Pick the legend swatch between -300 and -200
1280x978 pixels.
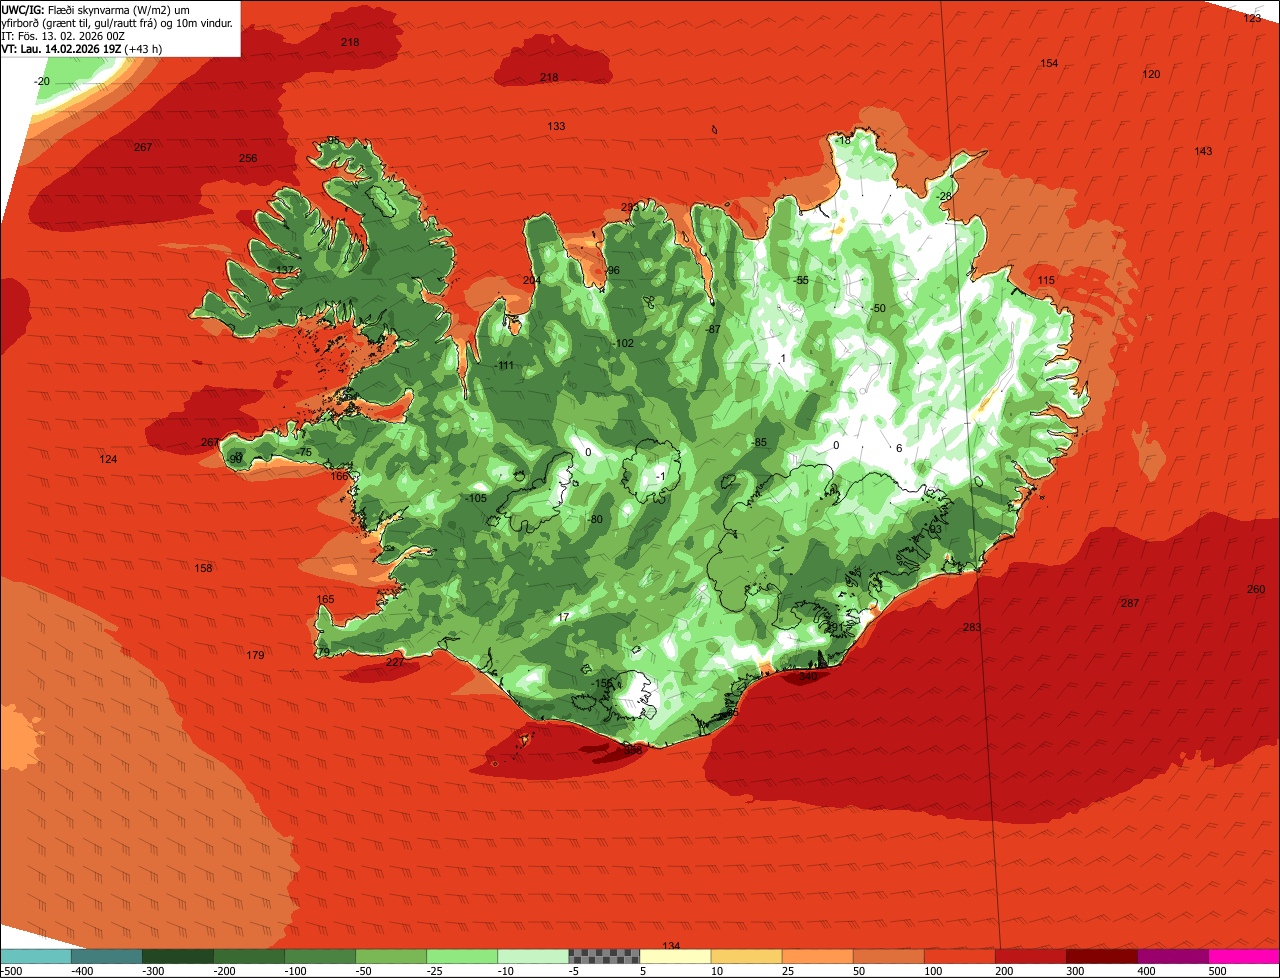click(x=178, y=956)
